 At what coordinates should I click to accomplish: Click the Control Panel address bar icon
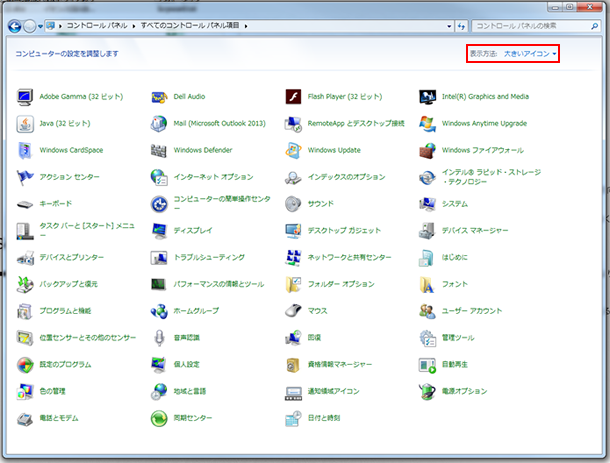51,26
